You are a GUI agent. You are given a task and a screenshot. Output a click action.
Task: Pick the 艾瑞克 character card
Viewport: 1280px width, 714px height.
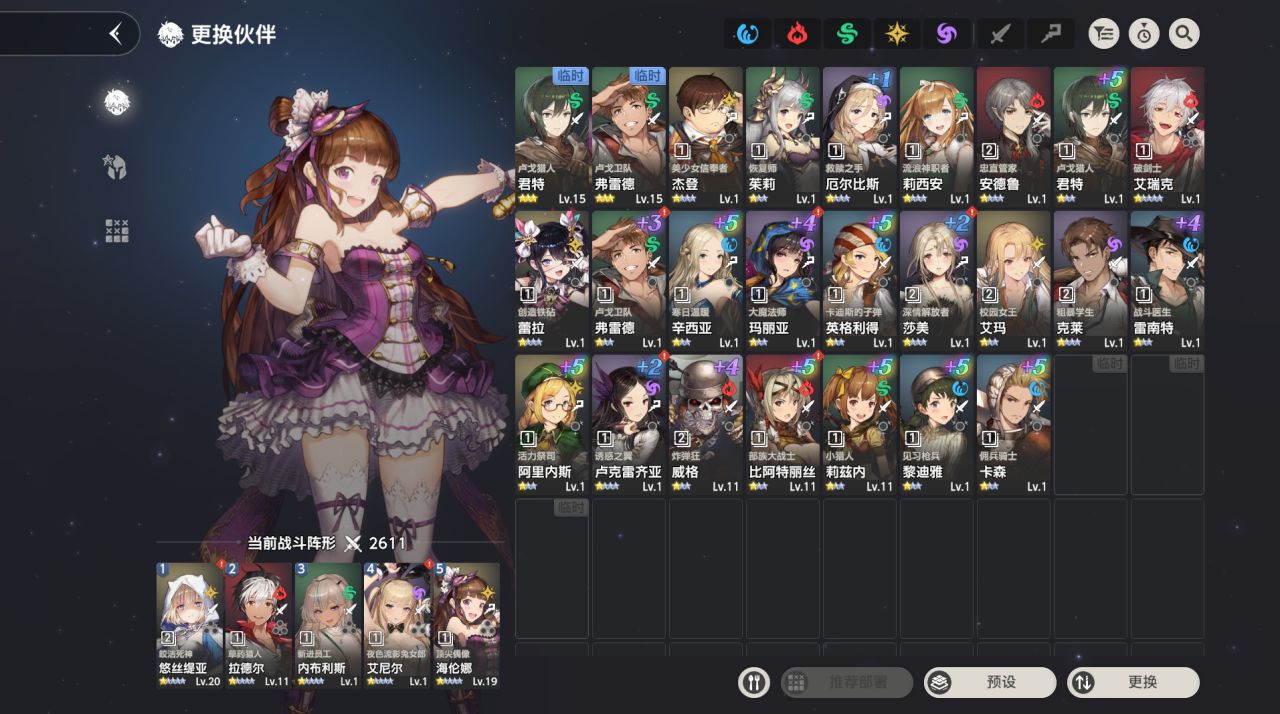1168,137
